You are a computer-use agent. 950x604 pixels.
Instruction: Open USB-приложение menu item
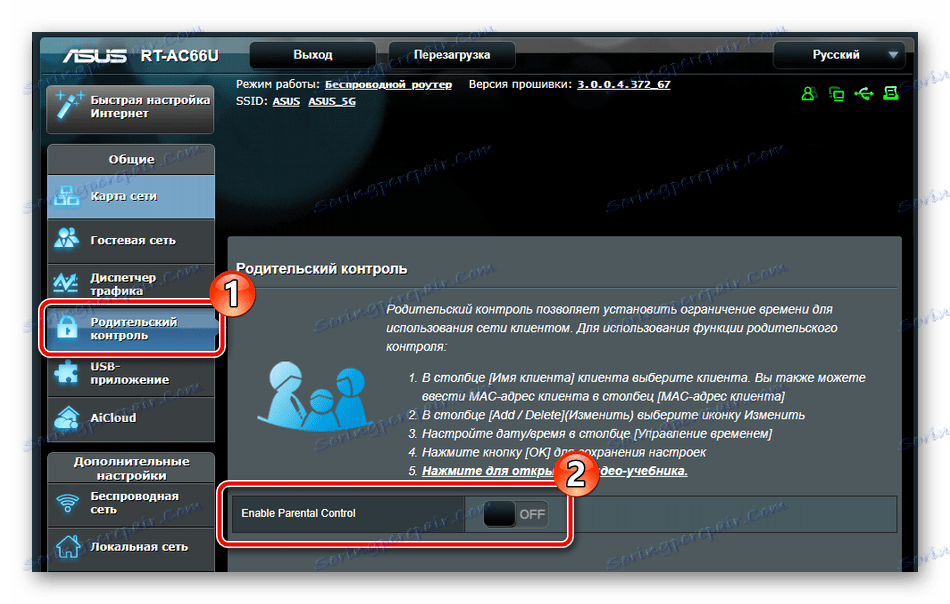coord(131,373)
